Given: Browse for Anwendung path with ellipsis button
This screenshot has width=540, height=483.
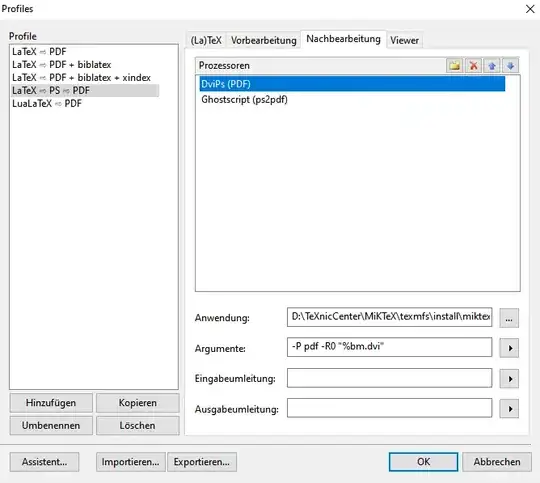Looking at the screenshot, I should [x=509, y=318].
